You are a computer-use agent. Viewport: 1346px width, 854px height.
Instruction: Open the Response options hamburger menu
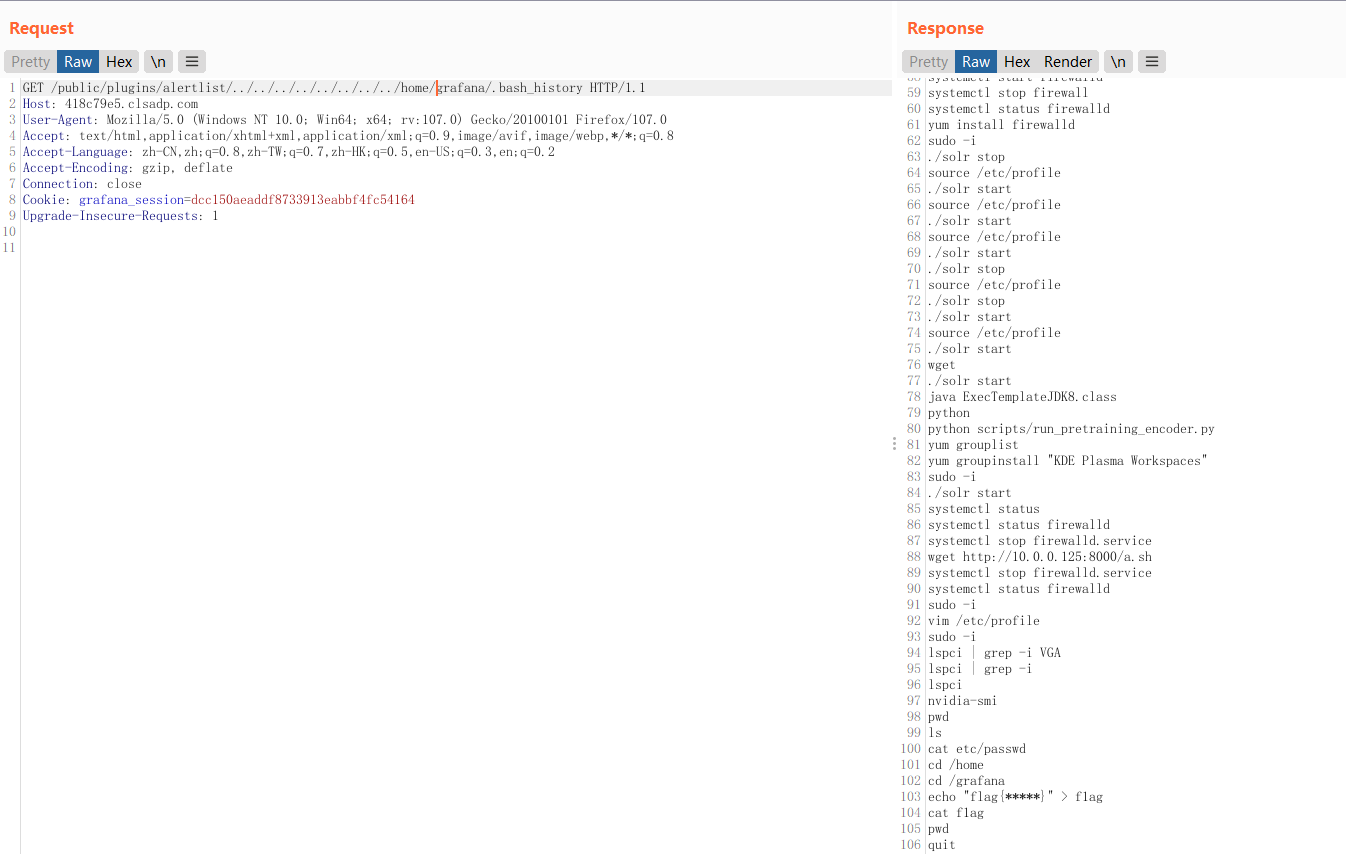point(1152,62)
